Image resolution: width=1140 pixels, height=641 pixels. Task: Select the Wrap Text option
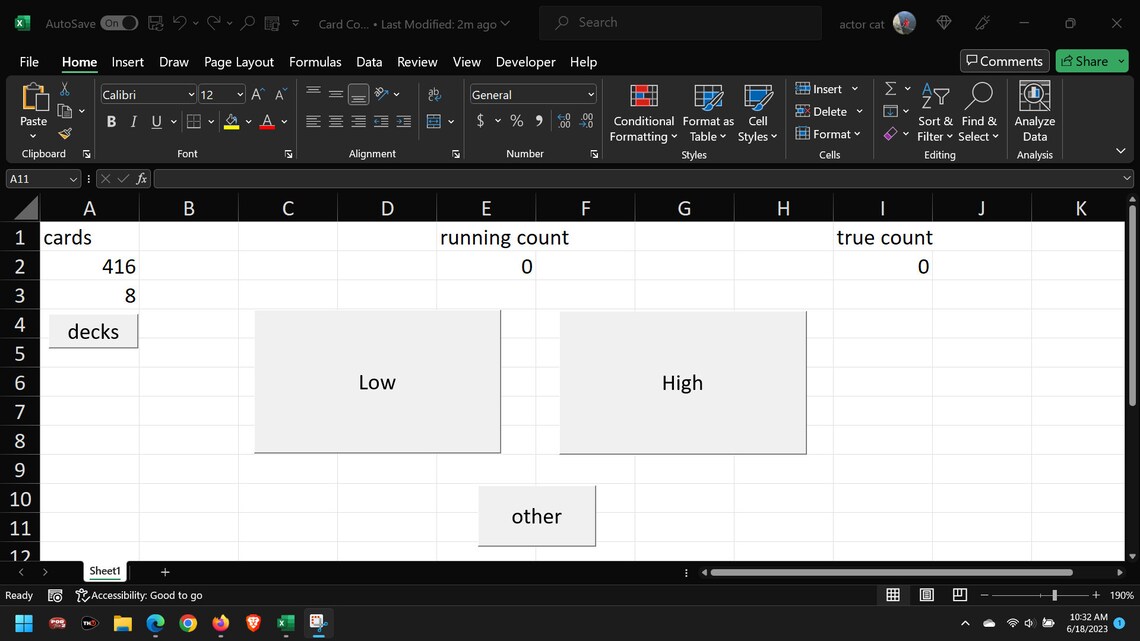point(434,93)
